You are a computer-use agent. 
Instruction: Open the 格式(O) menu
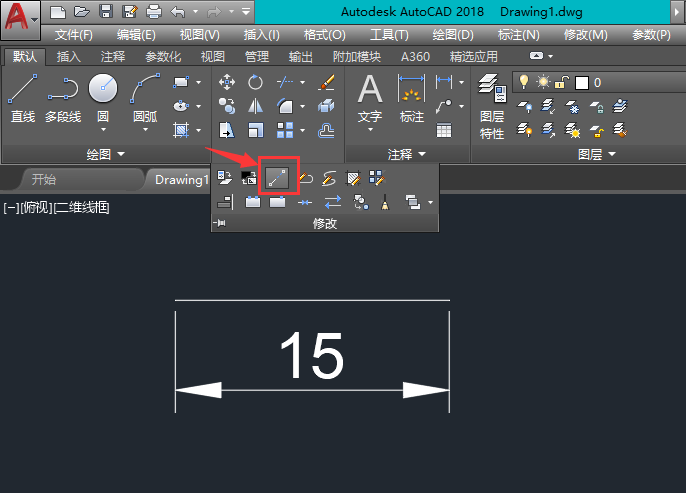pos(325,35)
